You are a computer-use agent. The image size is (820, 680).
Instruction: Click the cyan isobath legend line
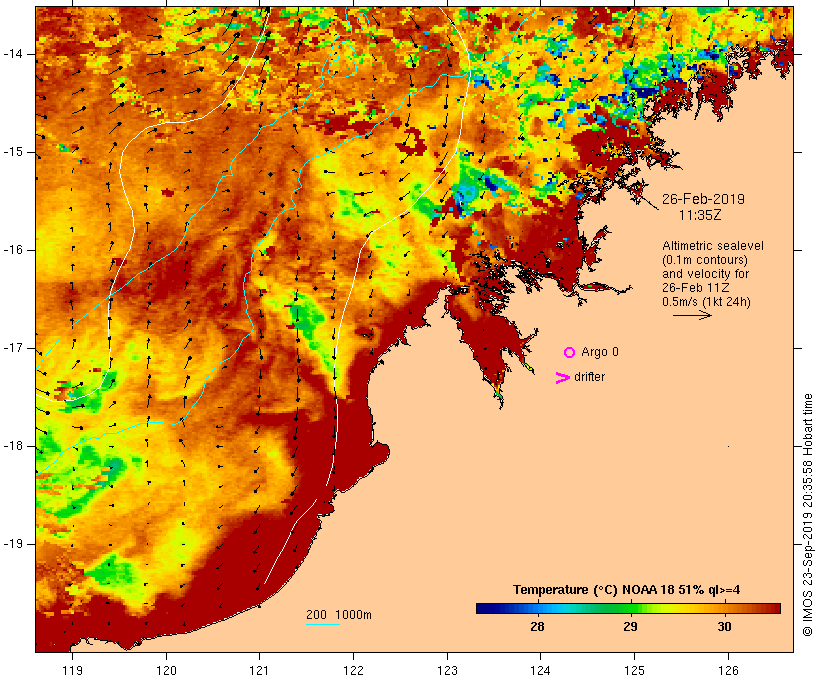pos(323,624)
